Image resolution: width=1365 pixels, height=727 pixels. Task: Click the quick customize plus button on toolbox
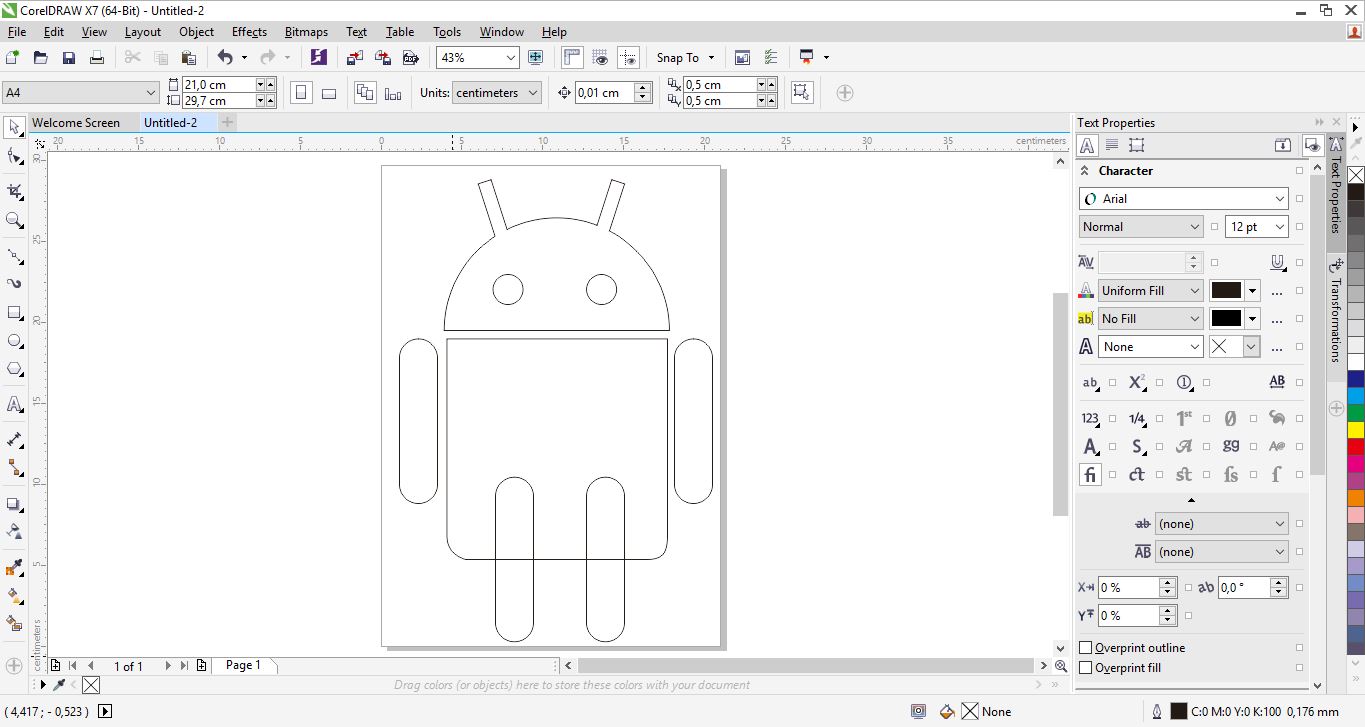[14, 665]
